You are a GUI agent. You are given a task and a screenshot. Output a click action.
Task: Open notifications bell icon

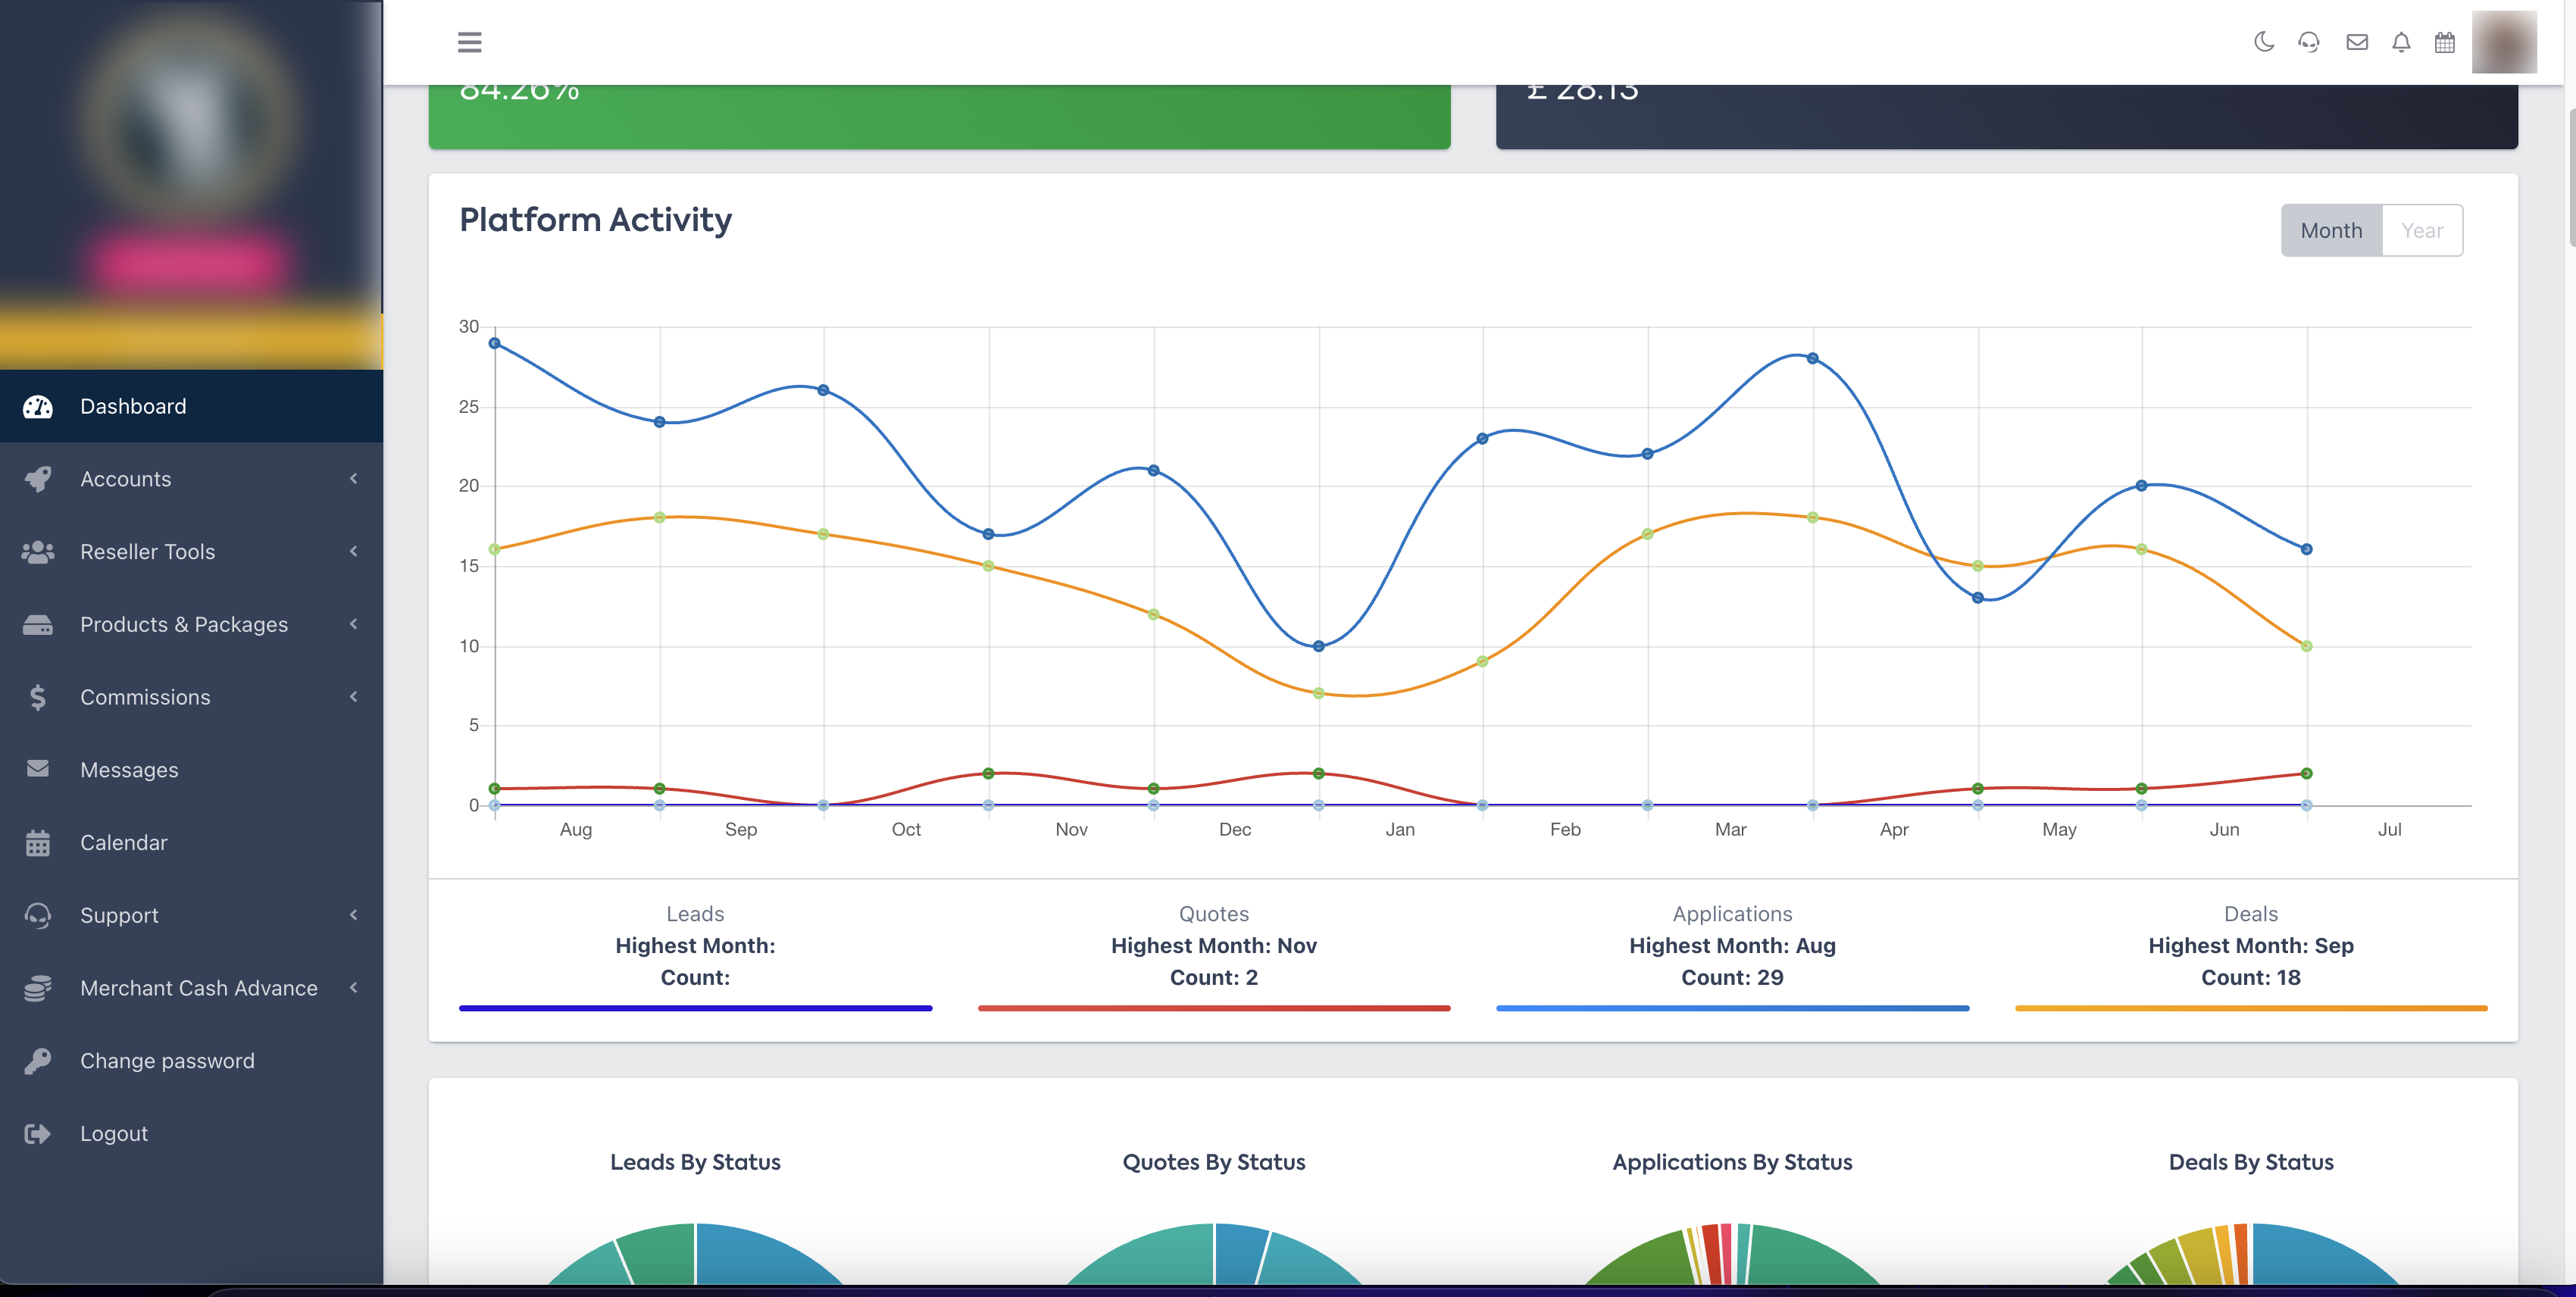(x=2401, y=42)
